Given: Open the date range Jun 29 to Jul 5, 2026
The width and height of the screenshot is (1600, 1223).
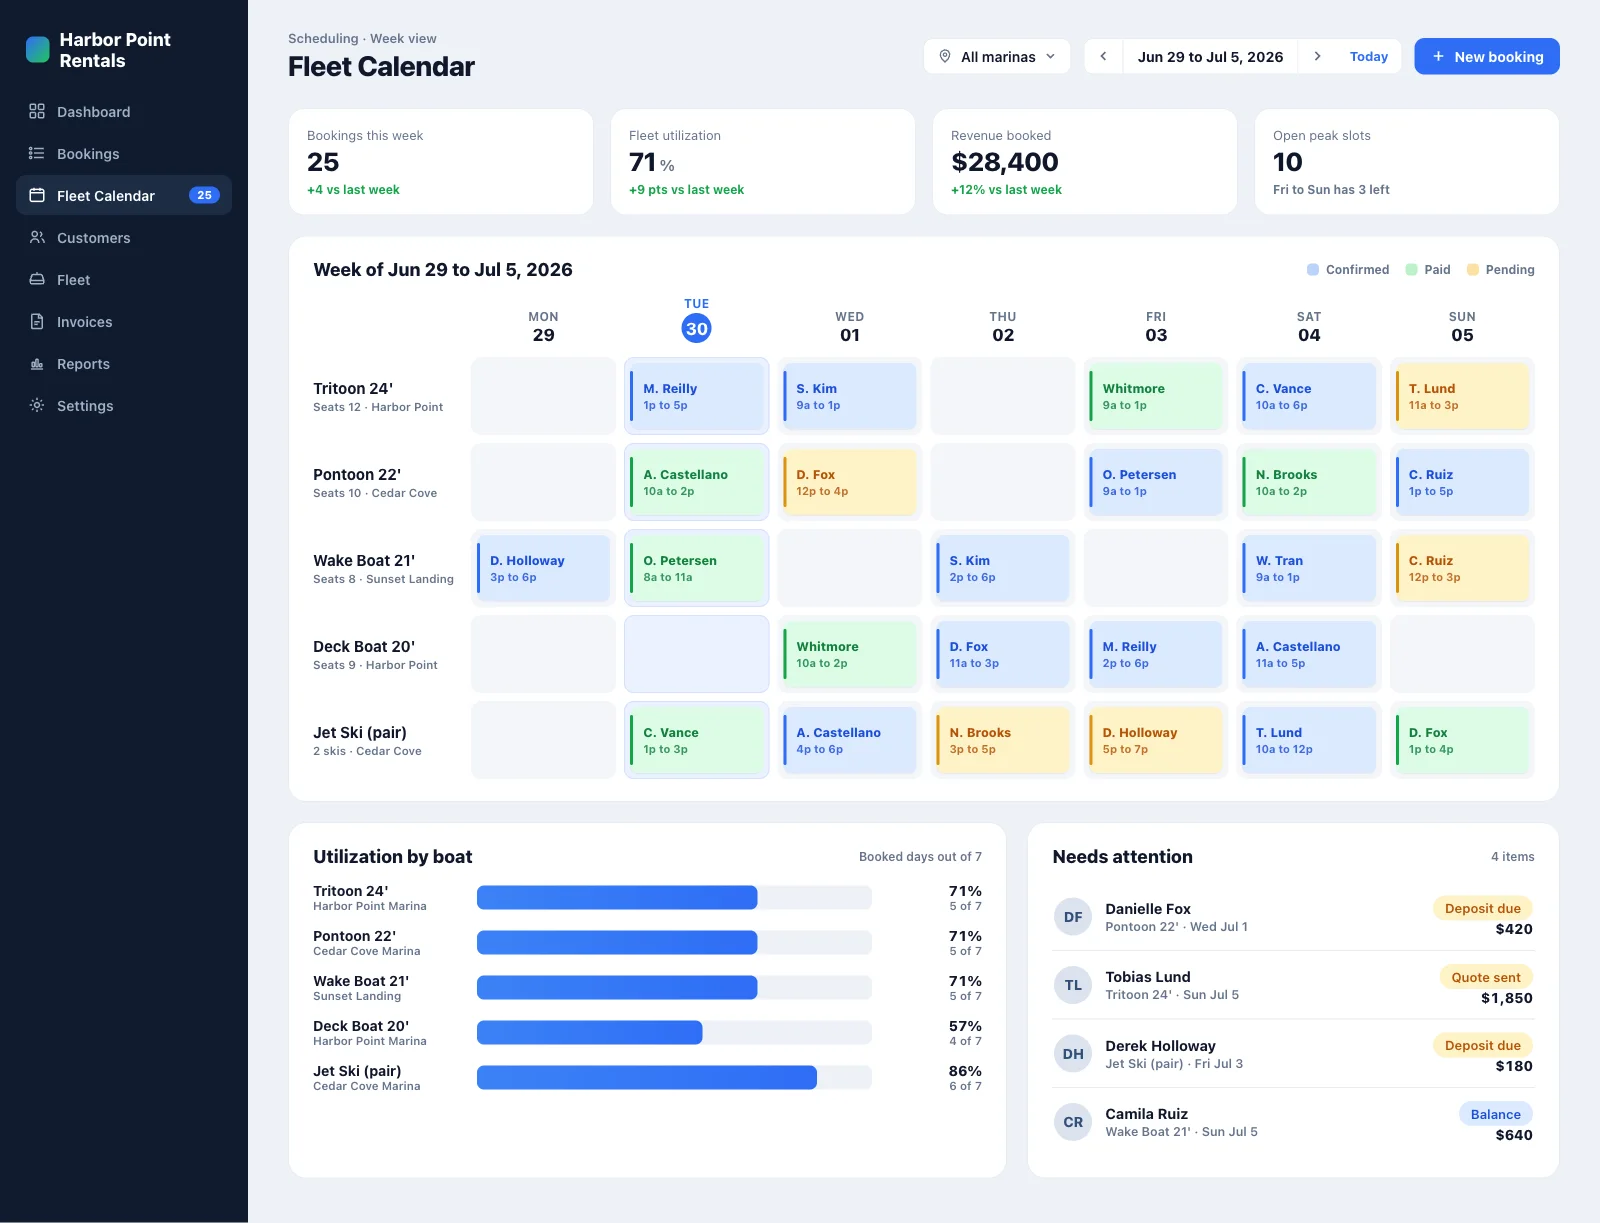Looking at the screenshot, I should point(1210,56).
